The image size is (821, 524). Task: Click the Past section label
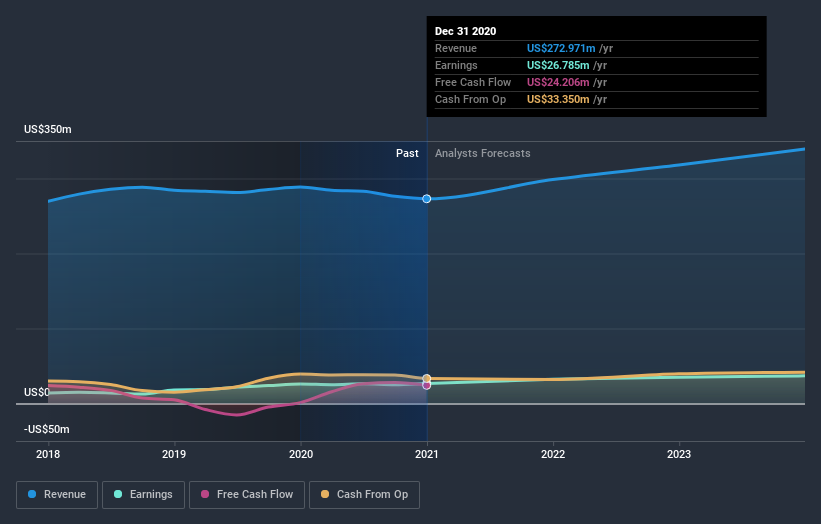407,153
